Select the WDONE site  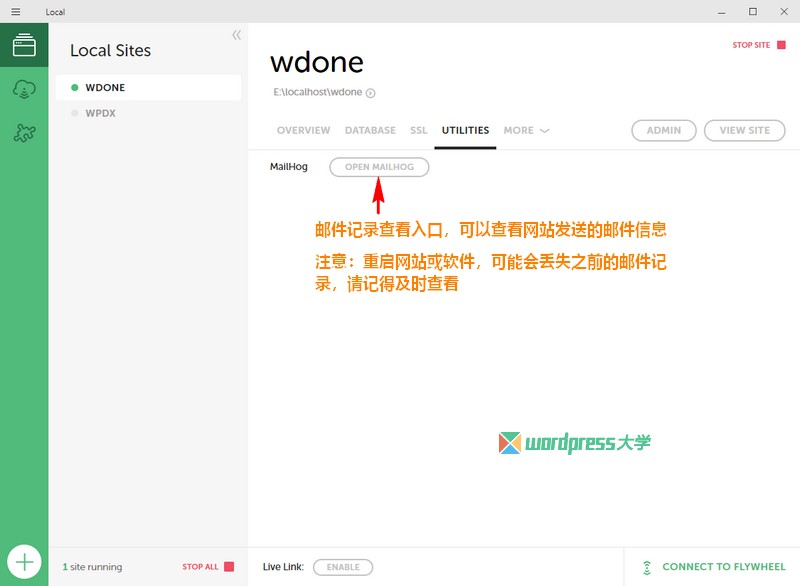click(x=148, y=88)
